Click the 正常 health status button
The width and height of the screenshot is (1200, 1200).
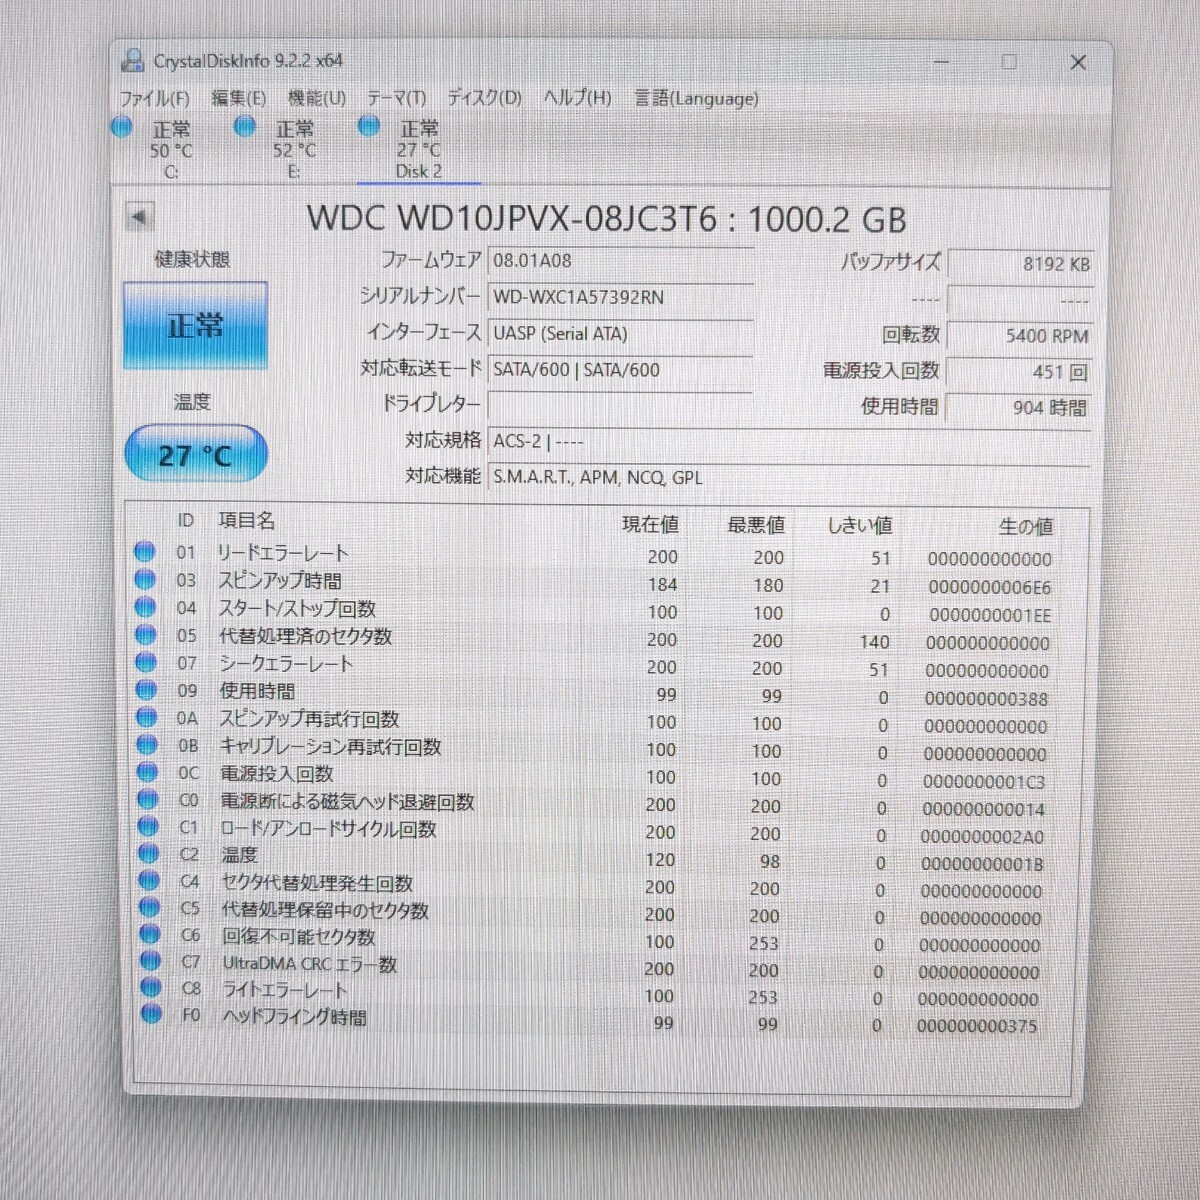pos(195,326)
